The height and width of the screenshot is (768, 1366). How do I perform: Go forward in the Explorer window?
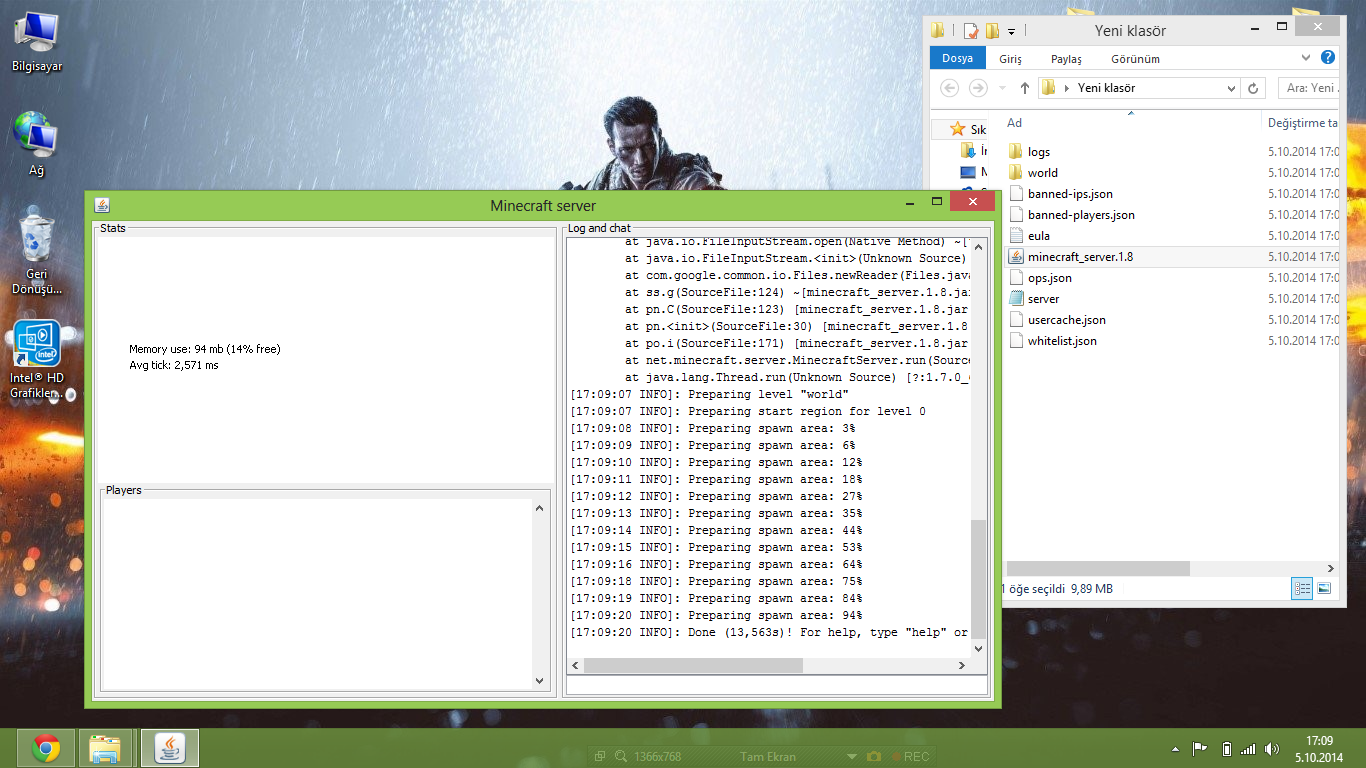978,88
